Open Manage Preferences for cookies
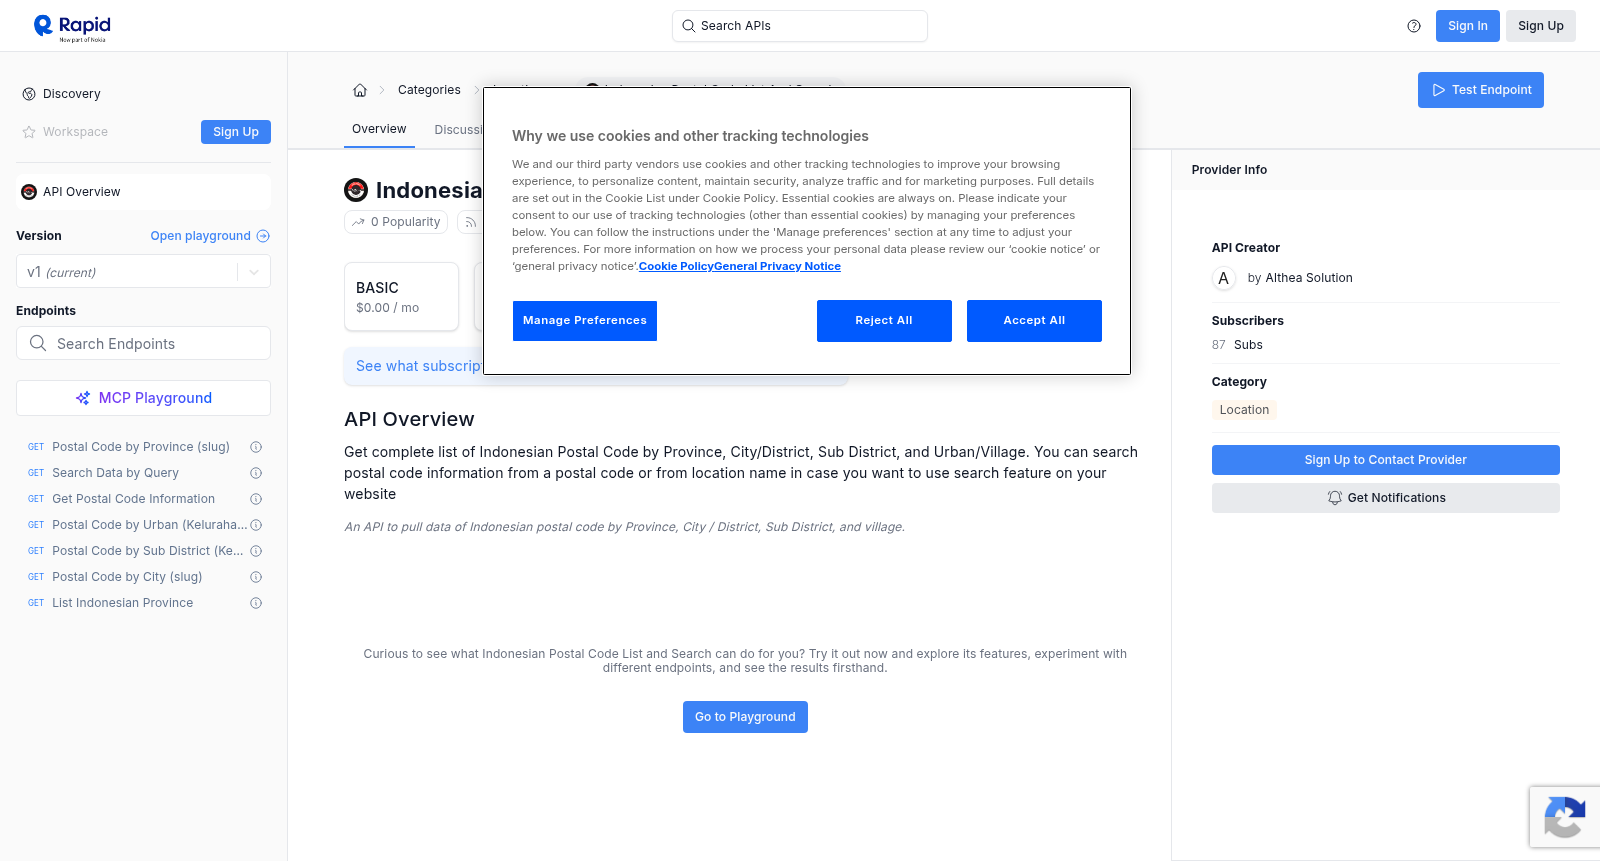The height and width of the screenshot is (861, 1600). [585, 321]
